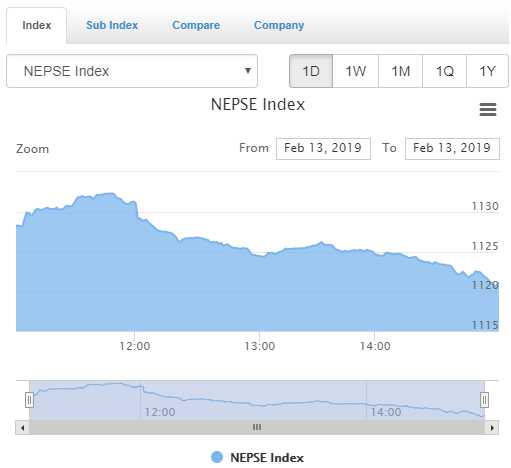Screen dimensions: 511x468
Task: Select the Index tab
Action: (37, 25)
